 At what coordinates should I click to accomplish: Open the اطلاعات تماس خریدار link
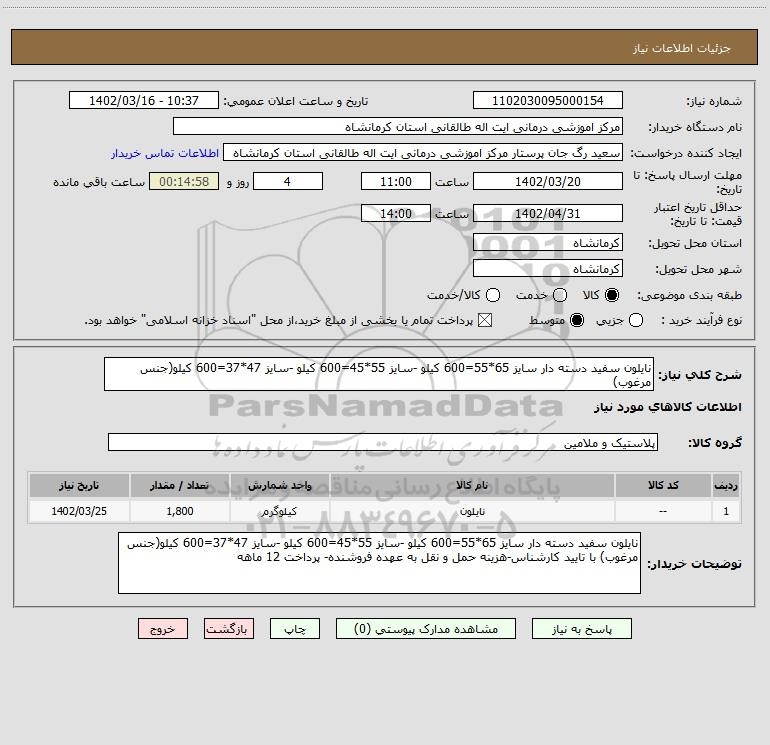(165, 153)
